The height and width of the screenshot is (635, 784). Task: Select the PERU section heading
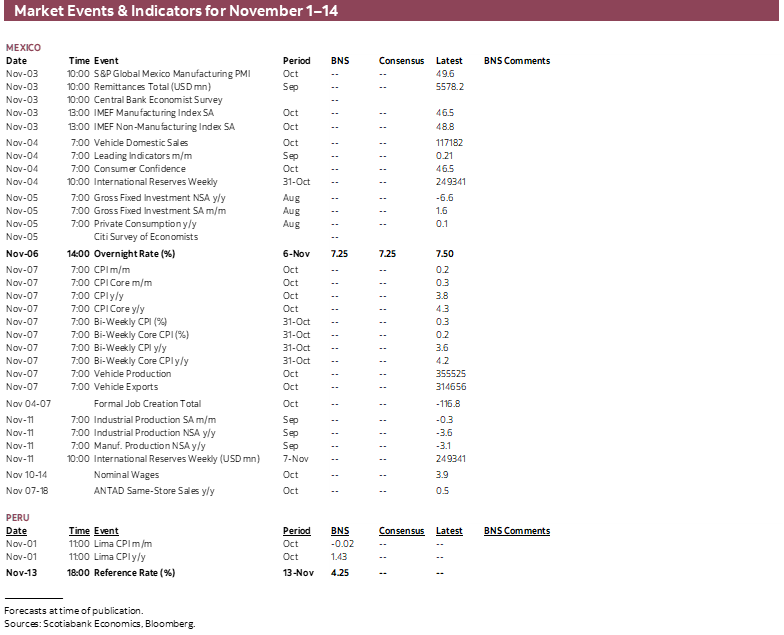(x=18, y=518)
